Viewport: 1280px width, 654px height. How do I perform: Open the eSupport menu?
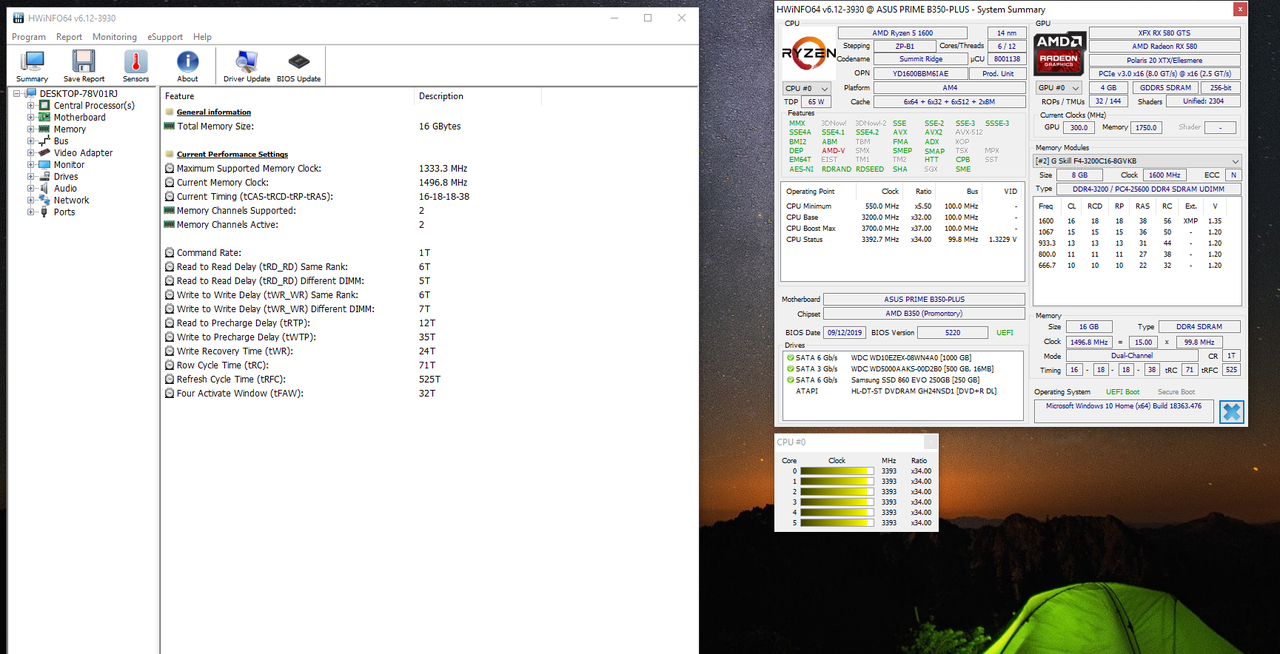(x=164, y=37)
